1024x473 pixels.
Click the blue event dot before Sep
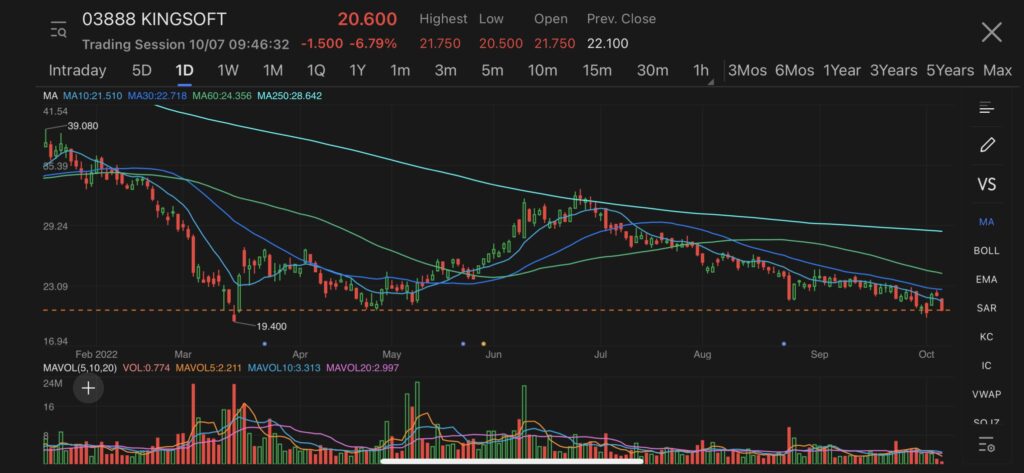coord(784,343)
